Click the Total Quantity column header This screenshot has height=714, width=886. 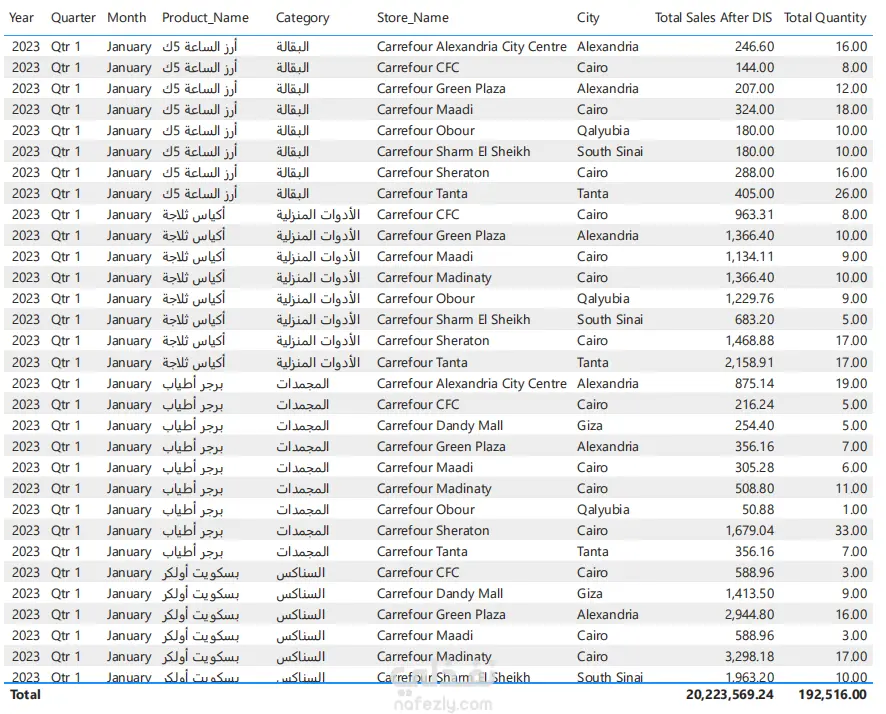point(825,18)
